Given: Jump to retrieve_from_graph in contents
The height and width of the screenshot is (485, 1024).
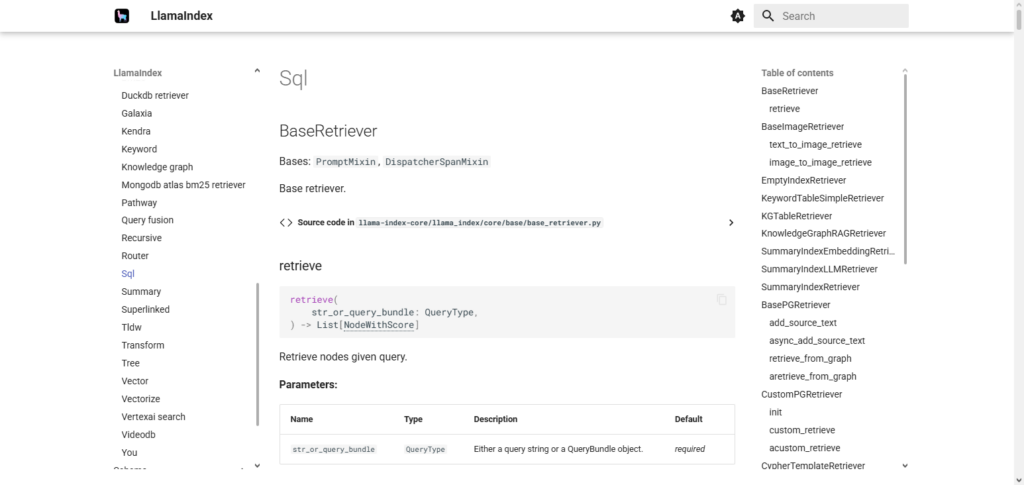Looking at the screenshot, I should click(810, 358).
